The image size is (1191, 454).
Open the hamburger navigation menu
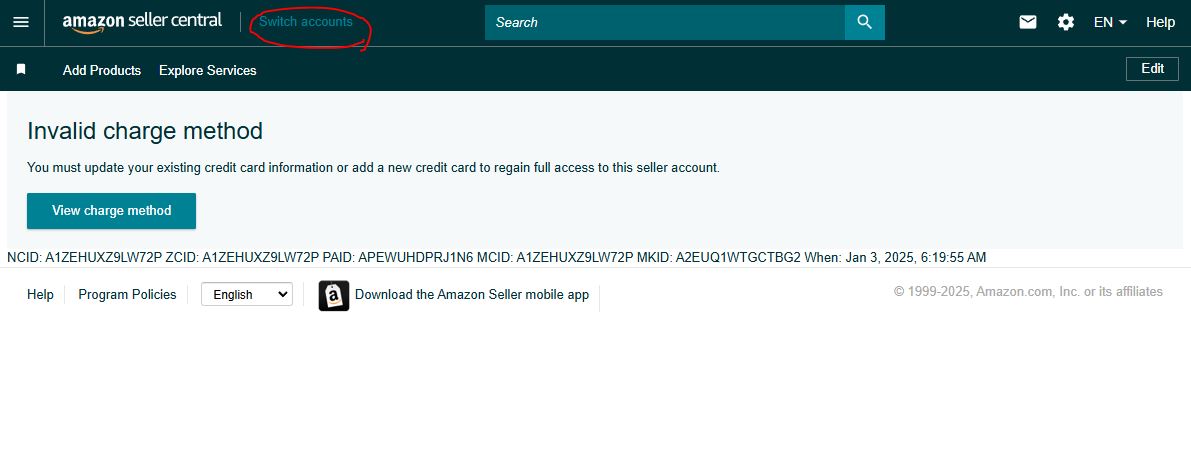click(x=21, y=22)
